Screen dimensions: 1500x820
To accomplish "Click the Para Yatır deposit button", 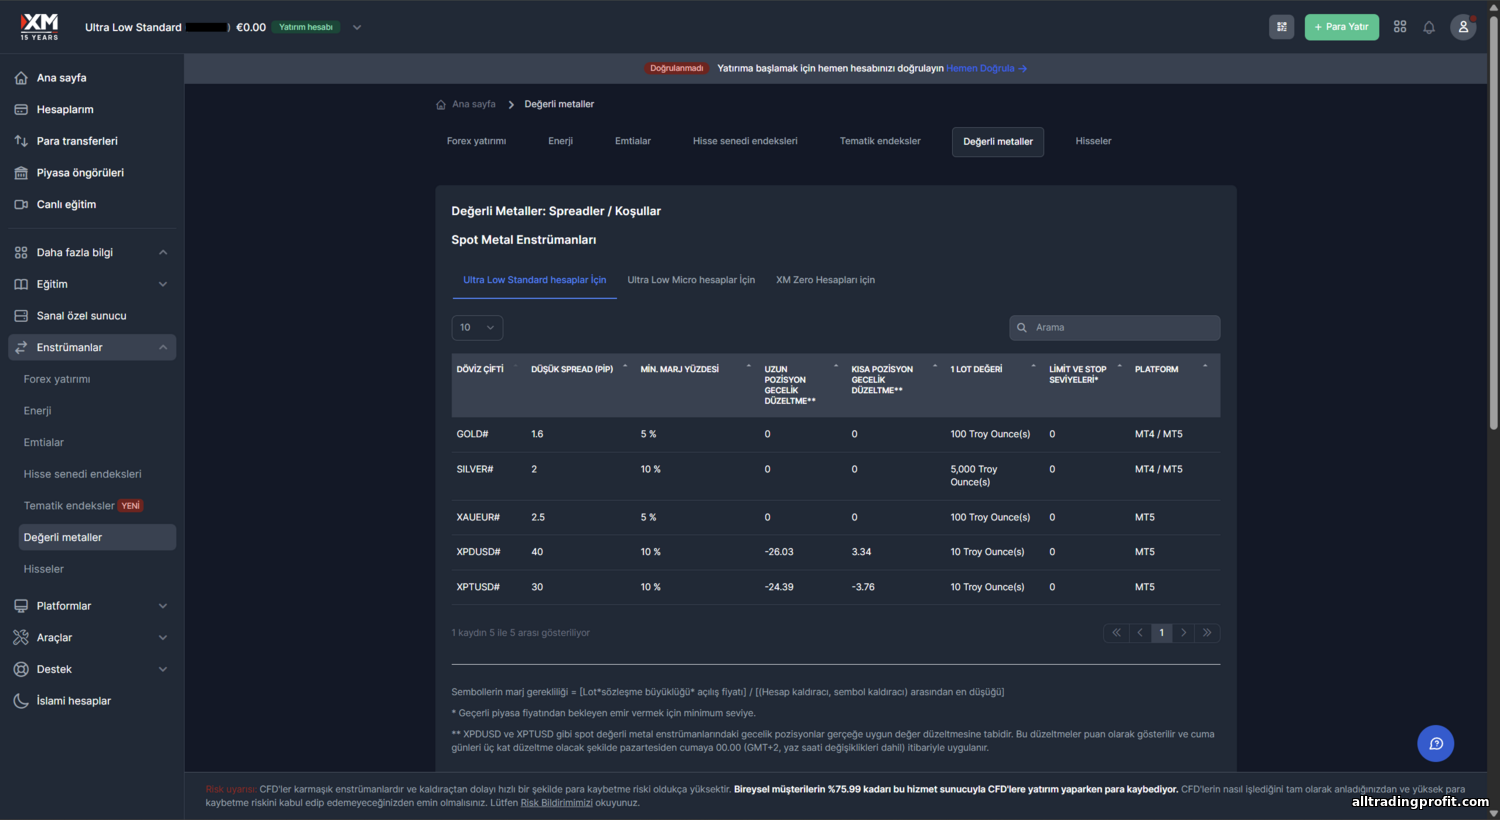I will (x=1341, y=27).
